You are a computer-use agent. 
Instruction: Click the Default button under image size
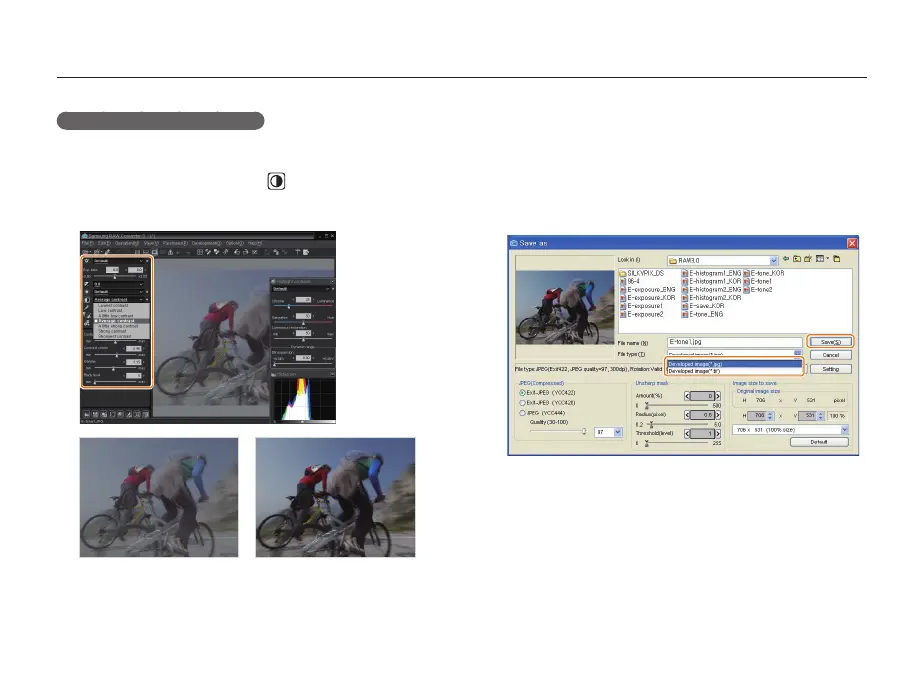819,442
